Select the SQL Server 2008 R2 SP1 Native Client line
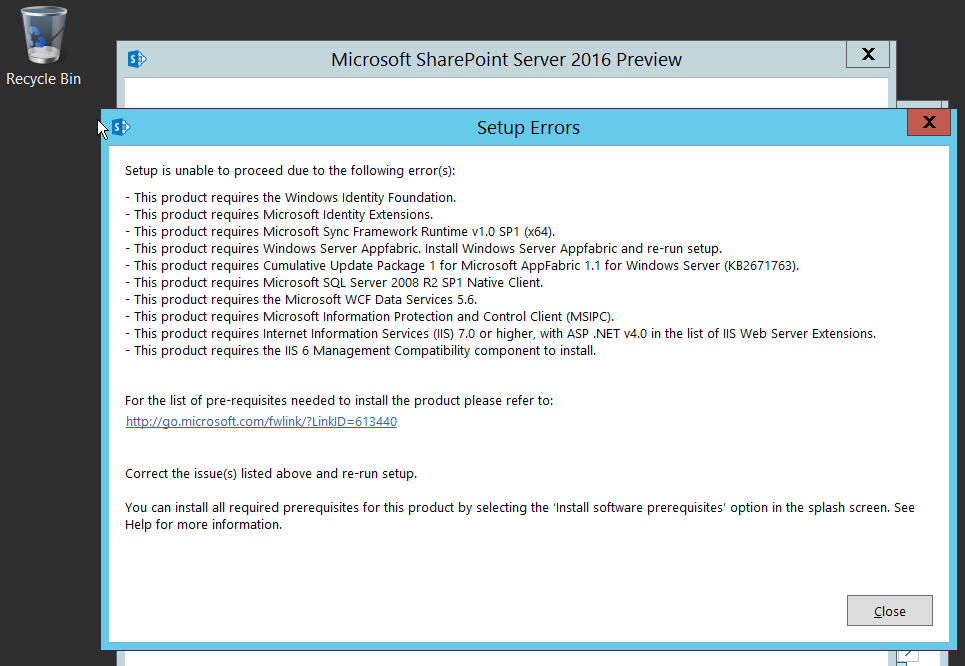The height and width of the screenshot is (666, 965). (x=334, y=283)
